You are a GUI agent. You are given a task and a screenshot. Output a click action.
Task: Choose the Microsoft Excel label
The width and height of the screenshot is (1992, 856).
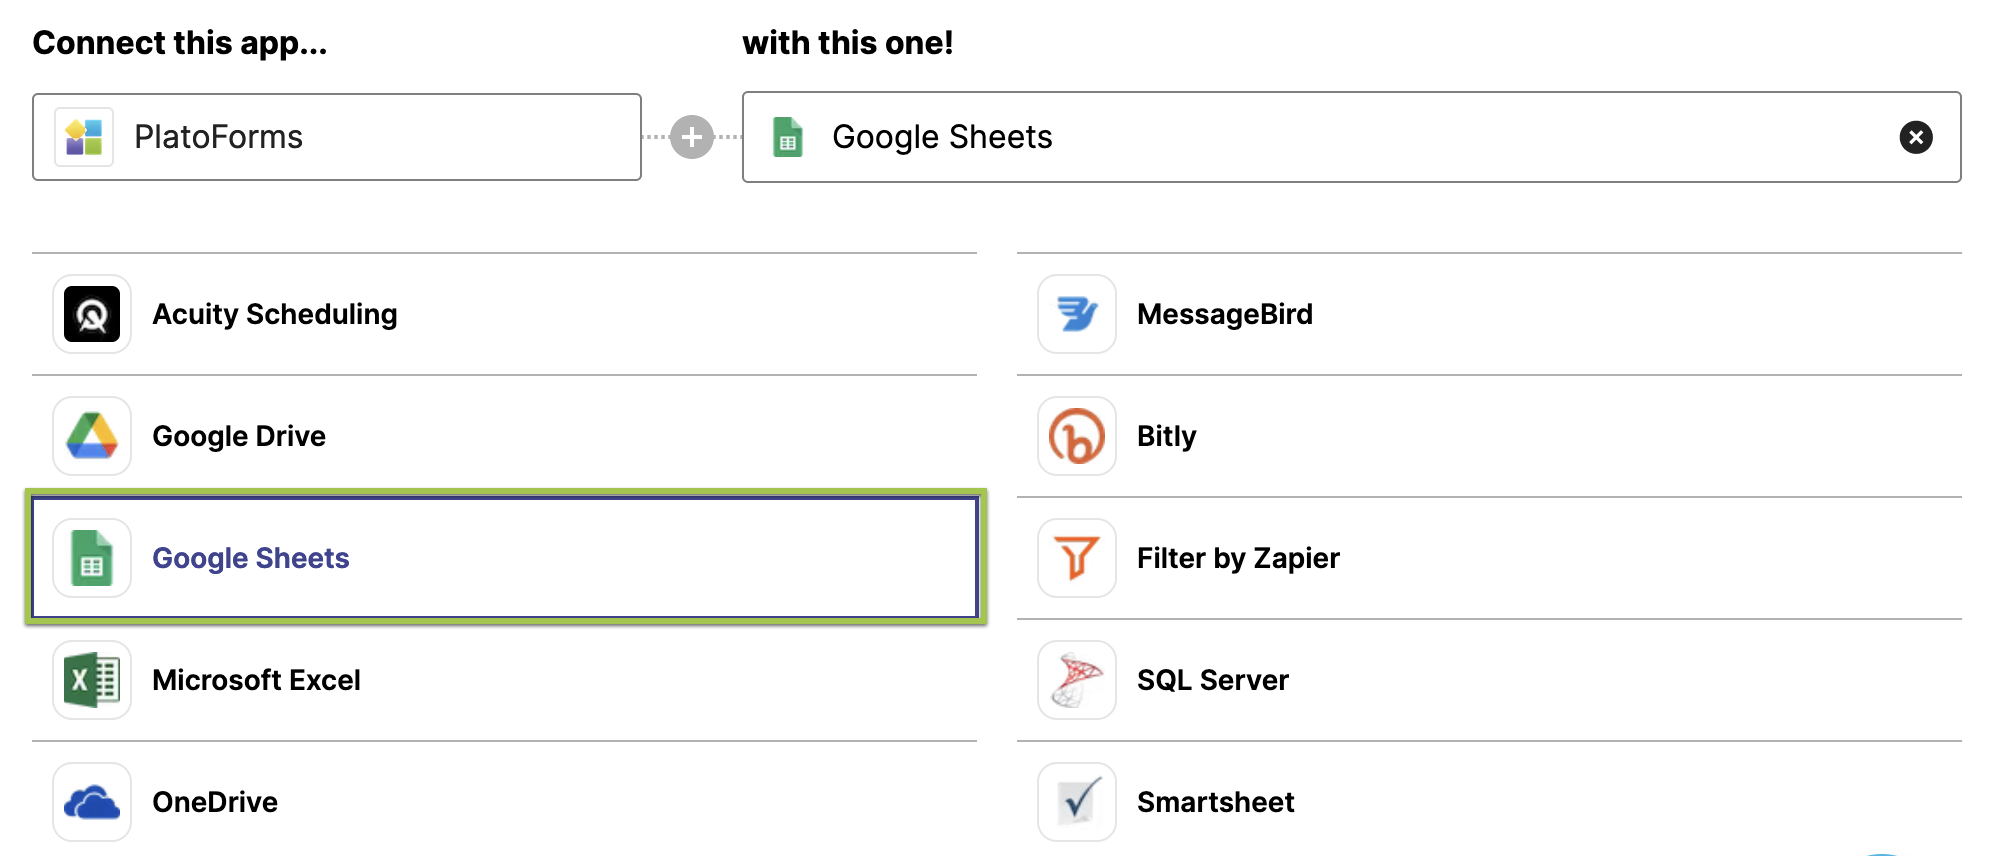[x=256, y=680]
